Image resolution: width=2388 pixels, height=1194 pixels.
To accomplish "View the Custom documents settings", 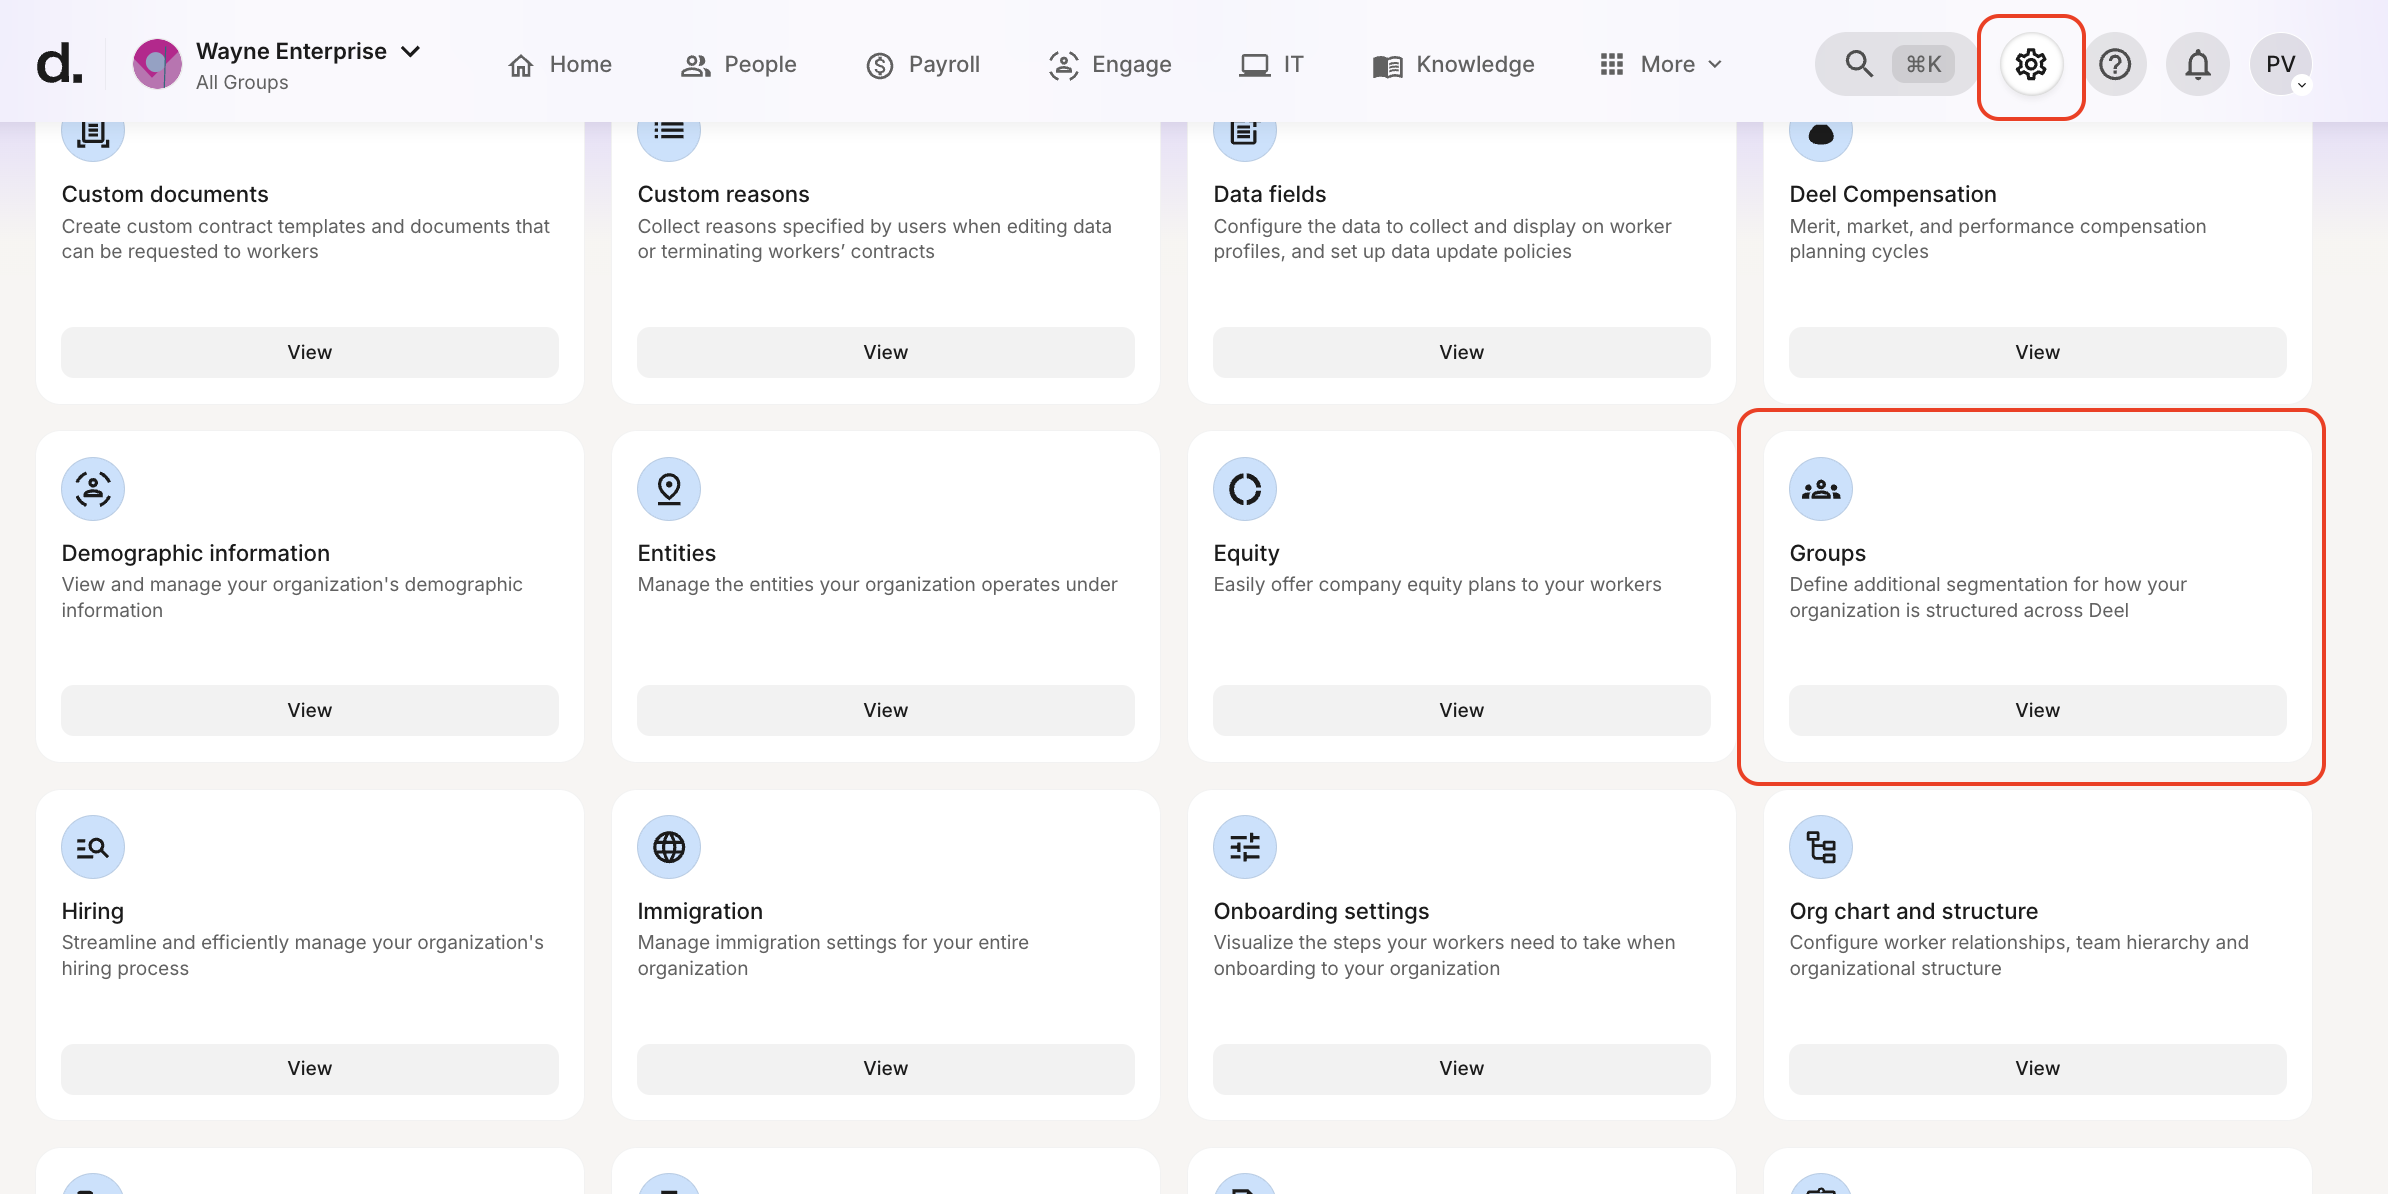I will [310, 352].
